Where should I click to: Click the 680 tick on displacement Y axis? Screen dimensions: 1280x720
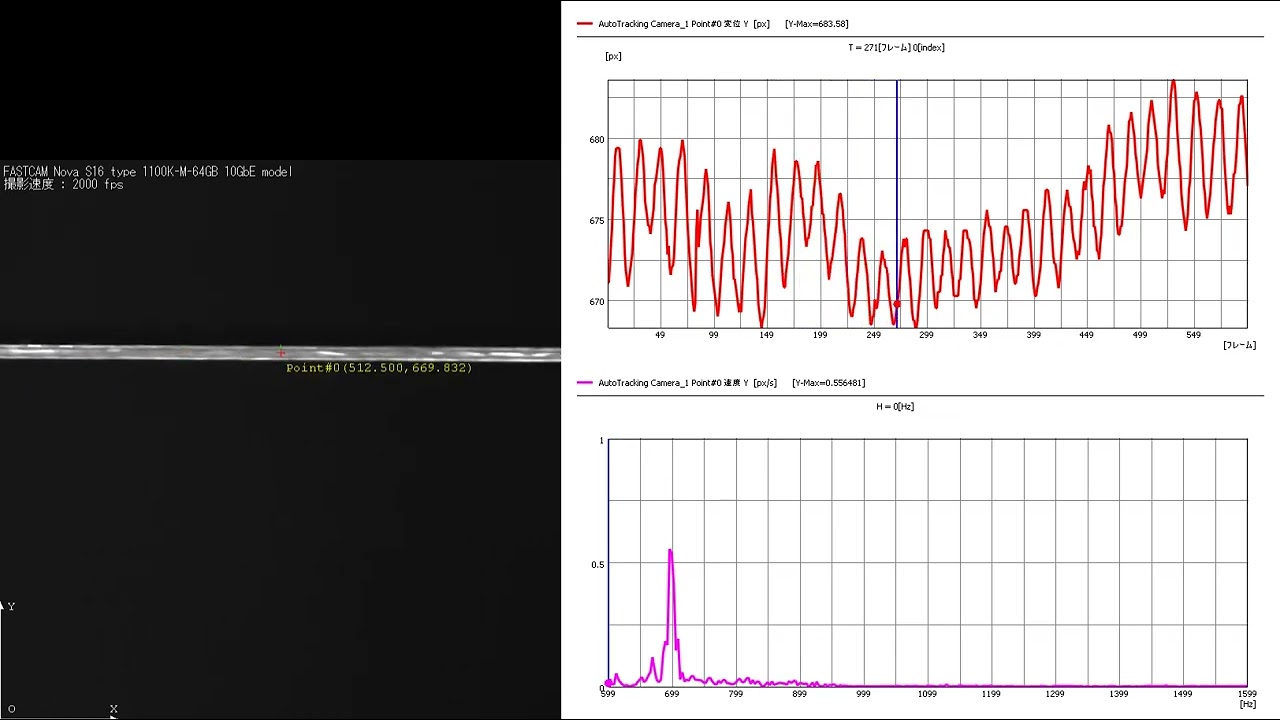coord(597,140)
